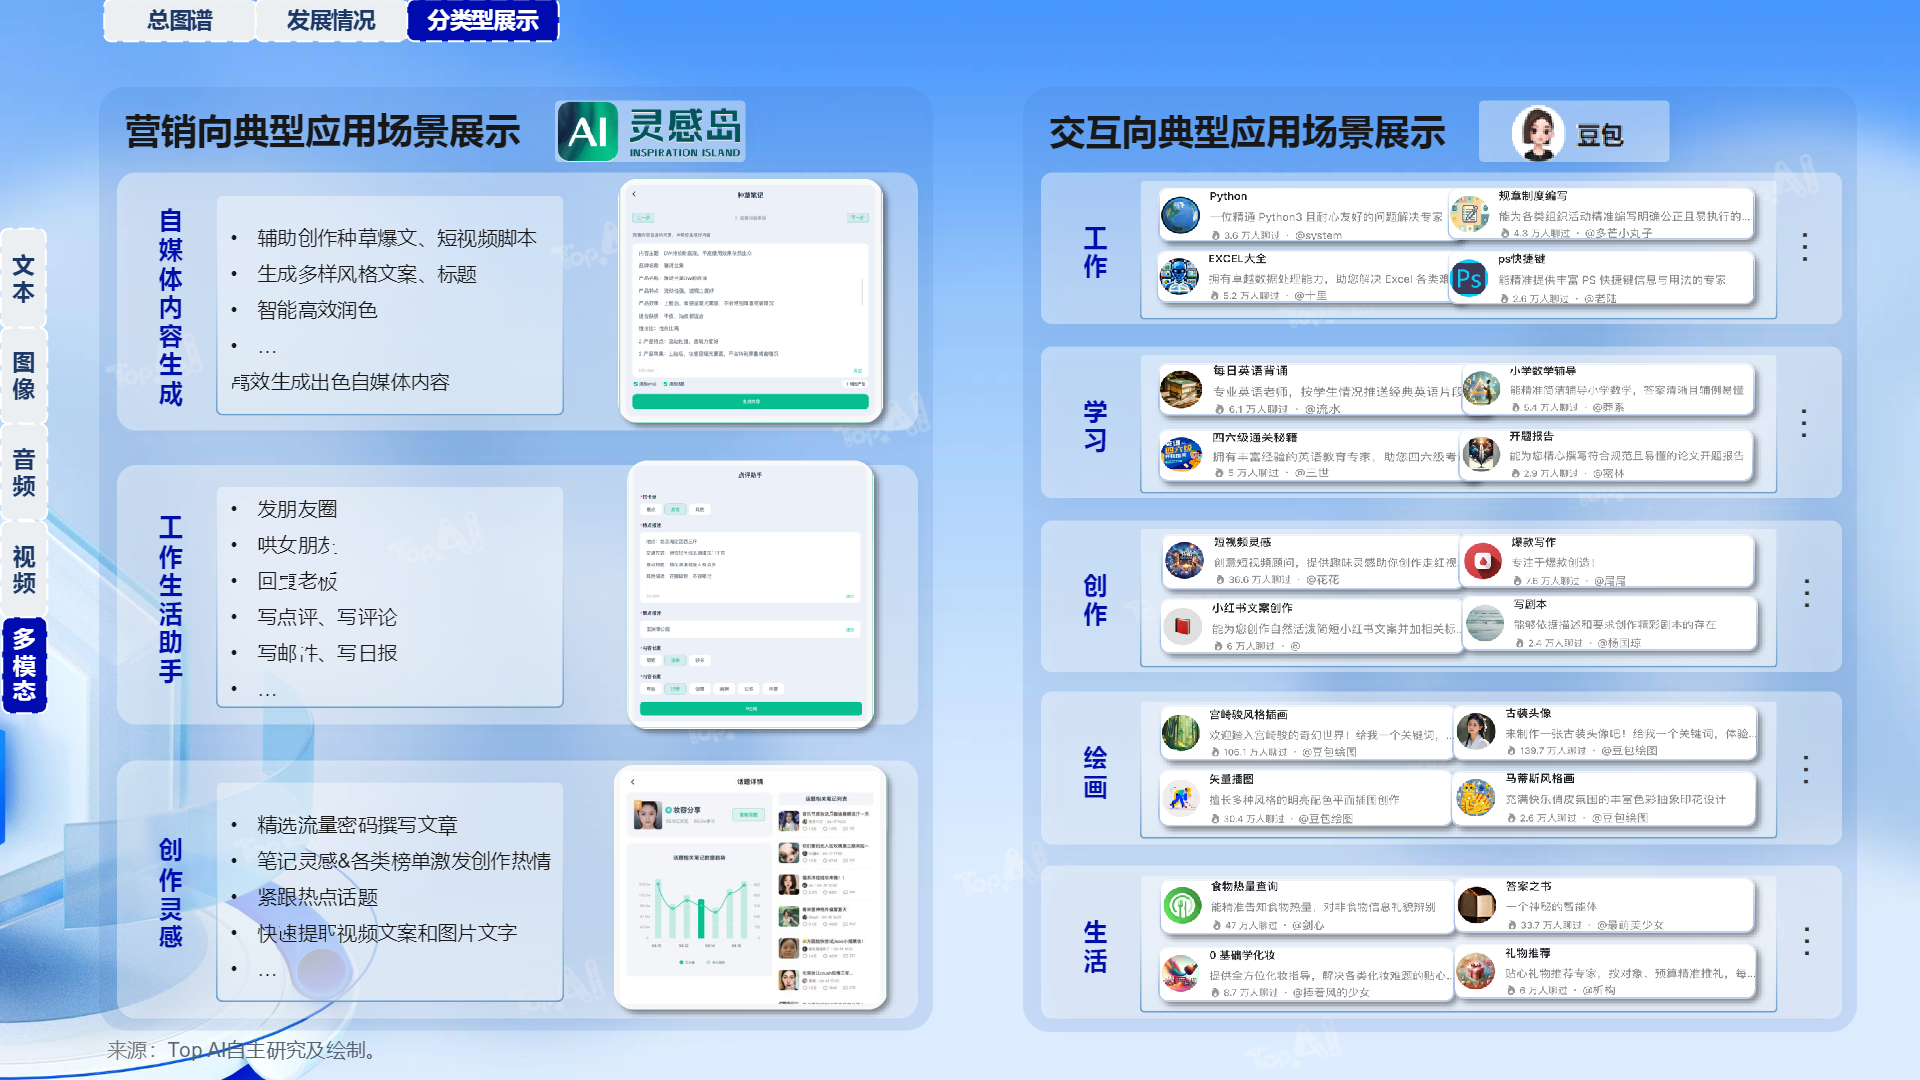Image resolution: width=1920 pixels, height=1080 pixels.
Task: Select the 四六级通关秘籍 icon
Action: (1181, 454)
